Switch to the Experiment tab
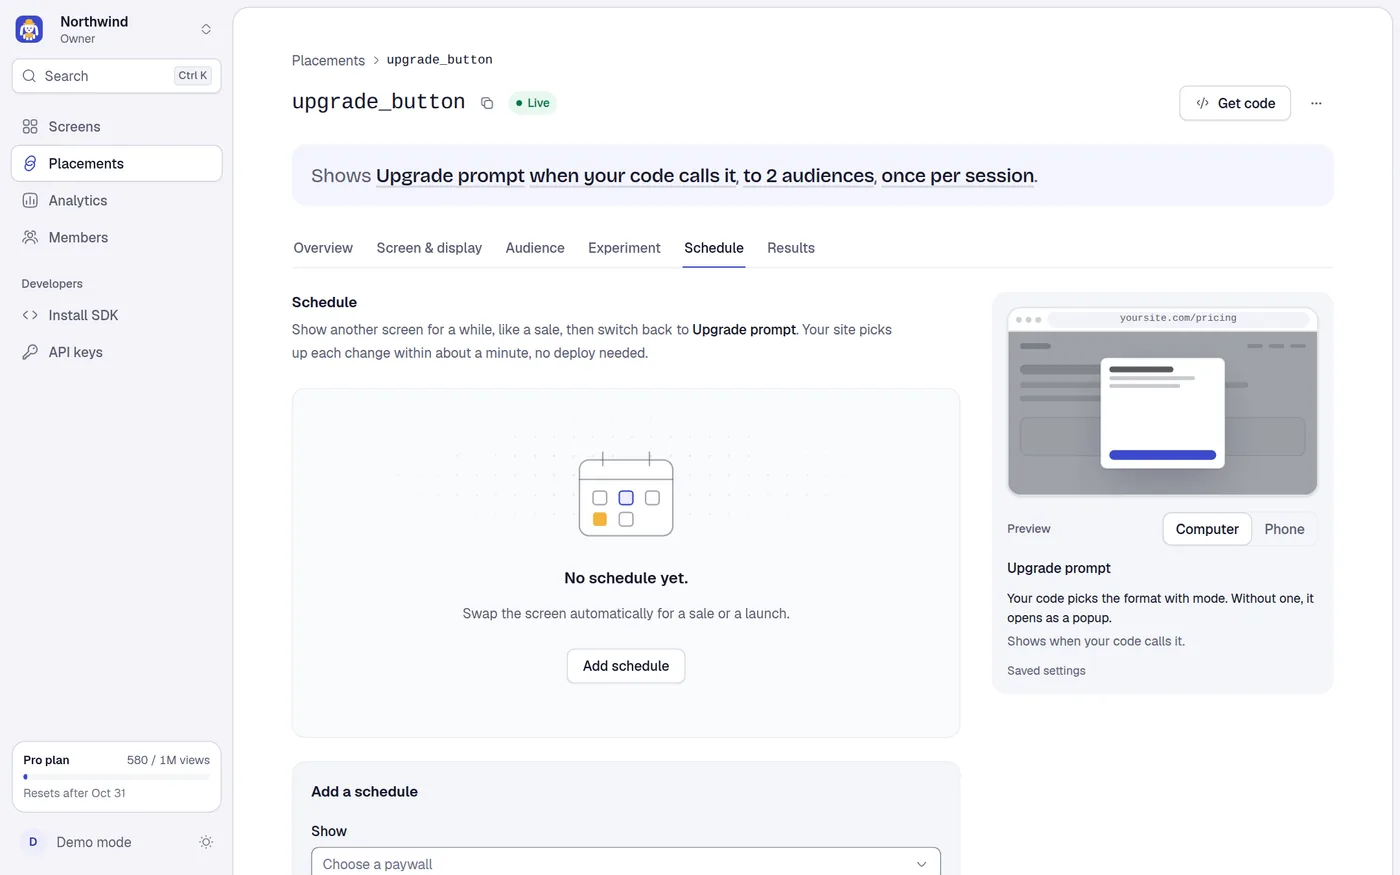Image resolution: width=1400 pixels, height=875 pixels. pyautogui.click(x=624, y=248)
